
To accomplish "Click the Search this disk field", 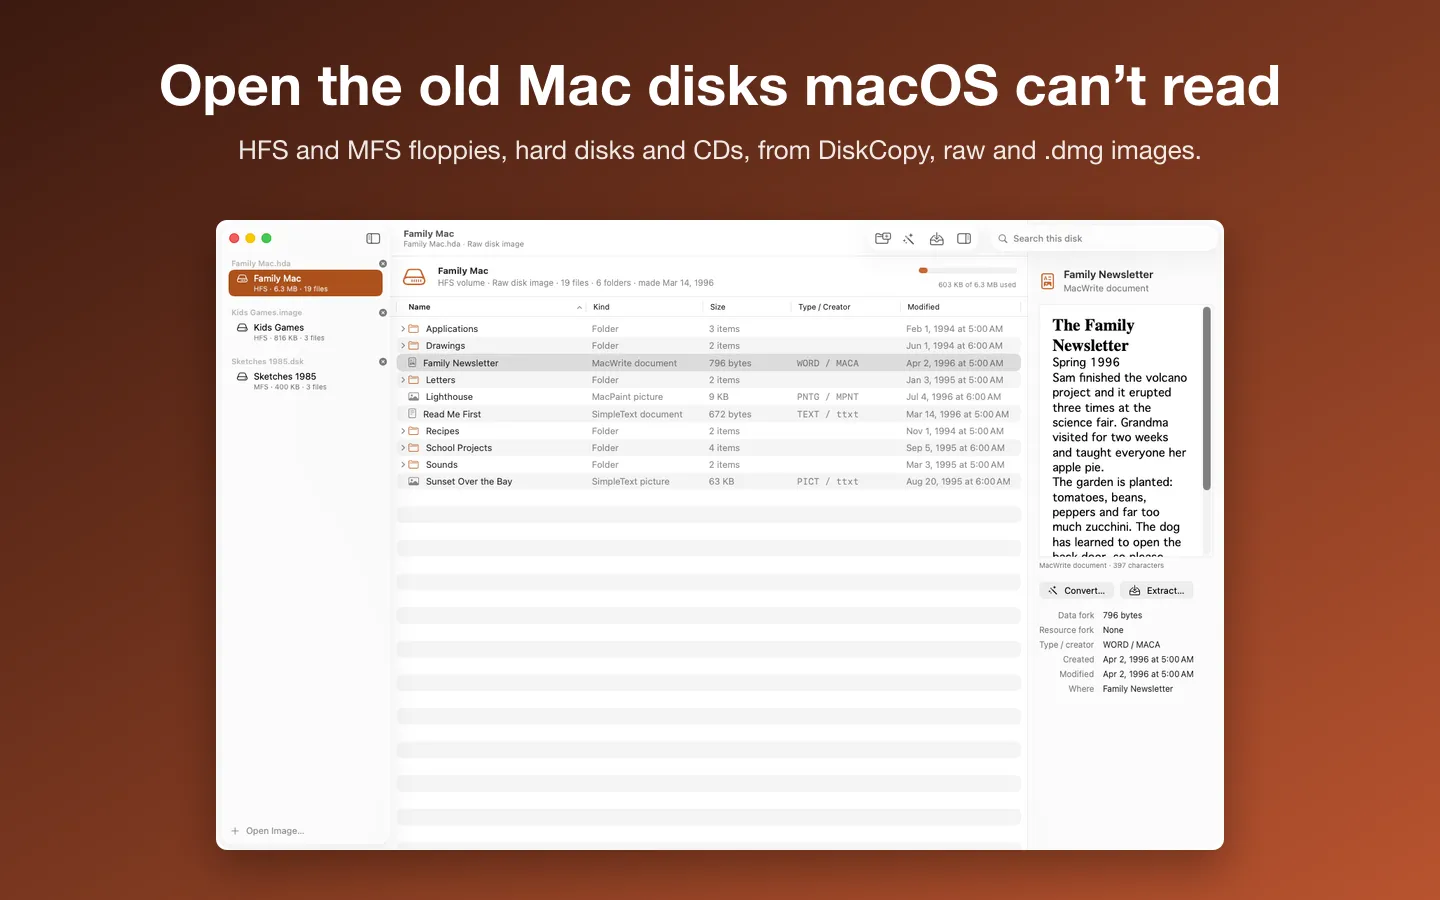I will pos(1103,239).
